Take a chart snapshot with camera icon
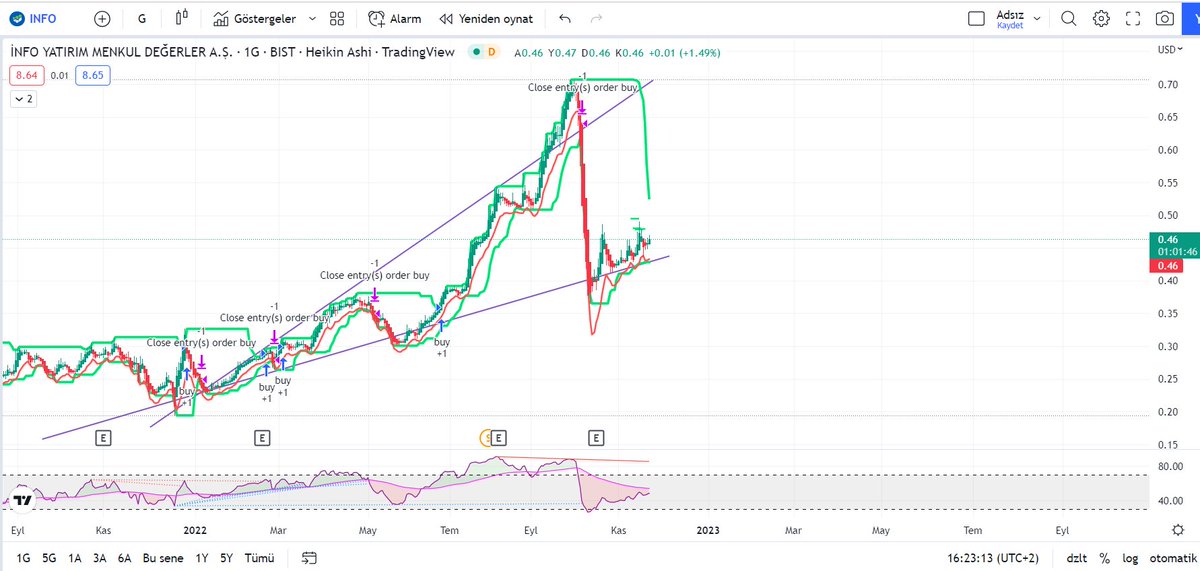 pos(1165,18)
